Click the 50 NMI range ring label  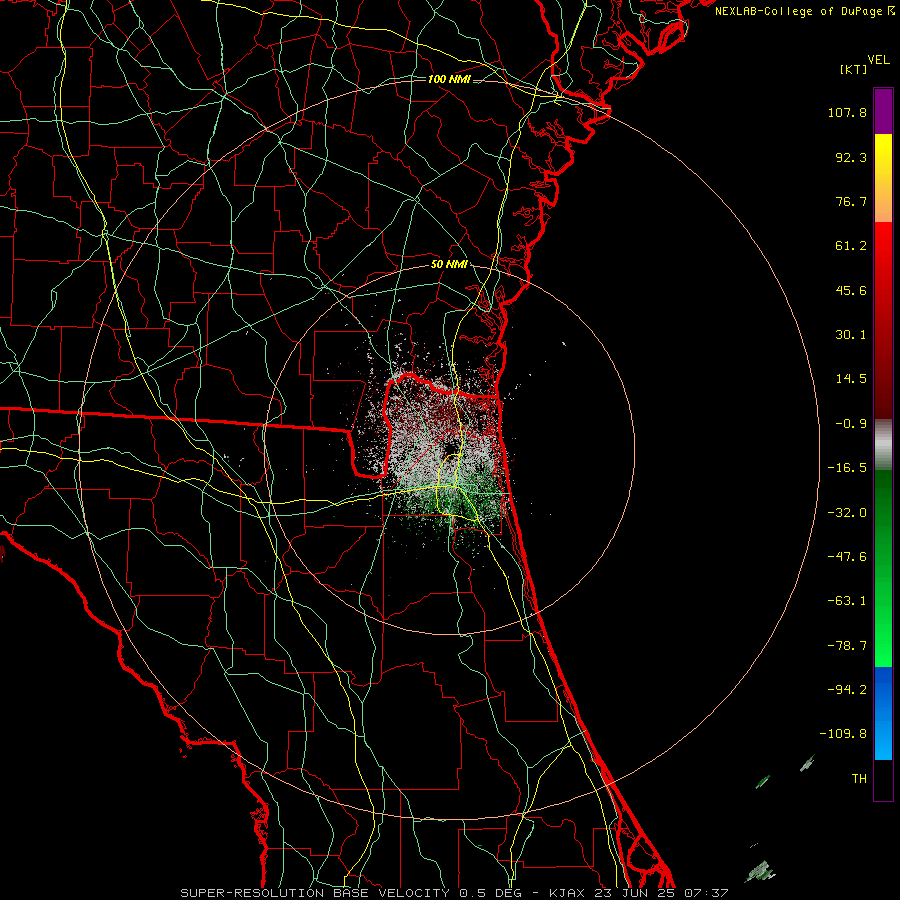point(449,265)
